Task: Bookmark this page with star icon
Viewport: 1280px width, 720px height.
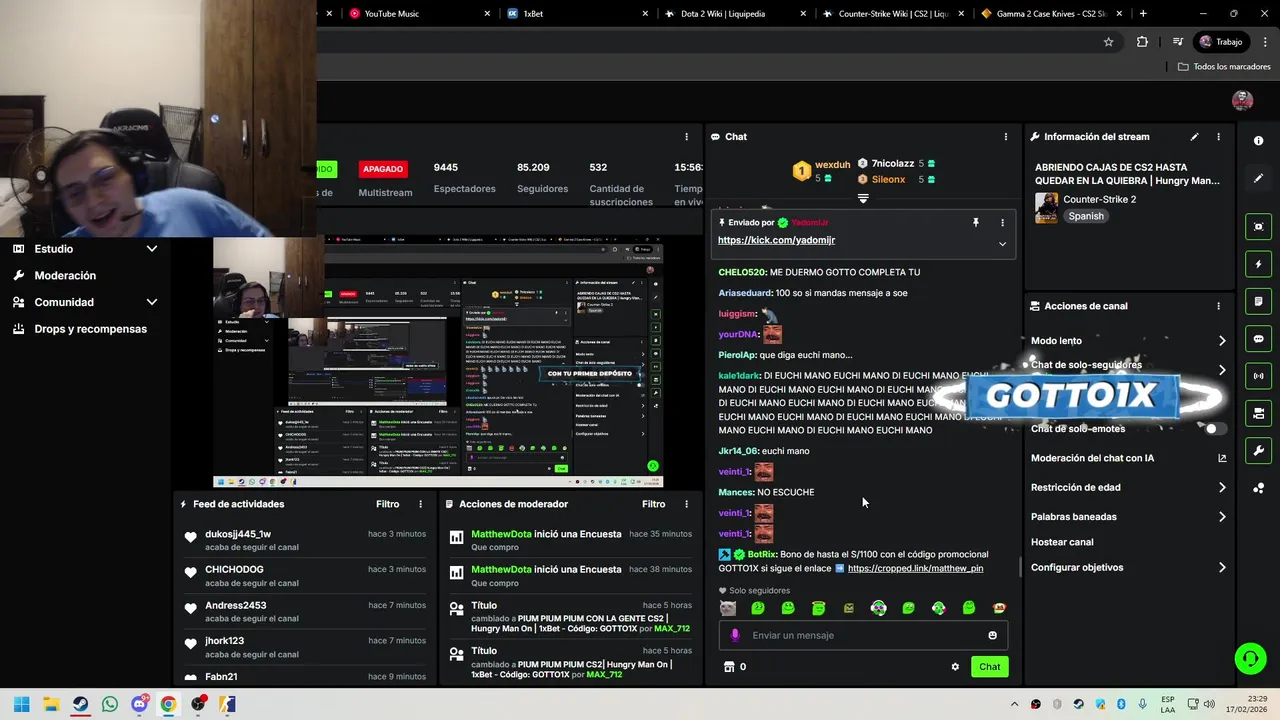Action: tap(1108, 42)
